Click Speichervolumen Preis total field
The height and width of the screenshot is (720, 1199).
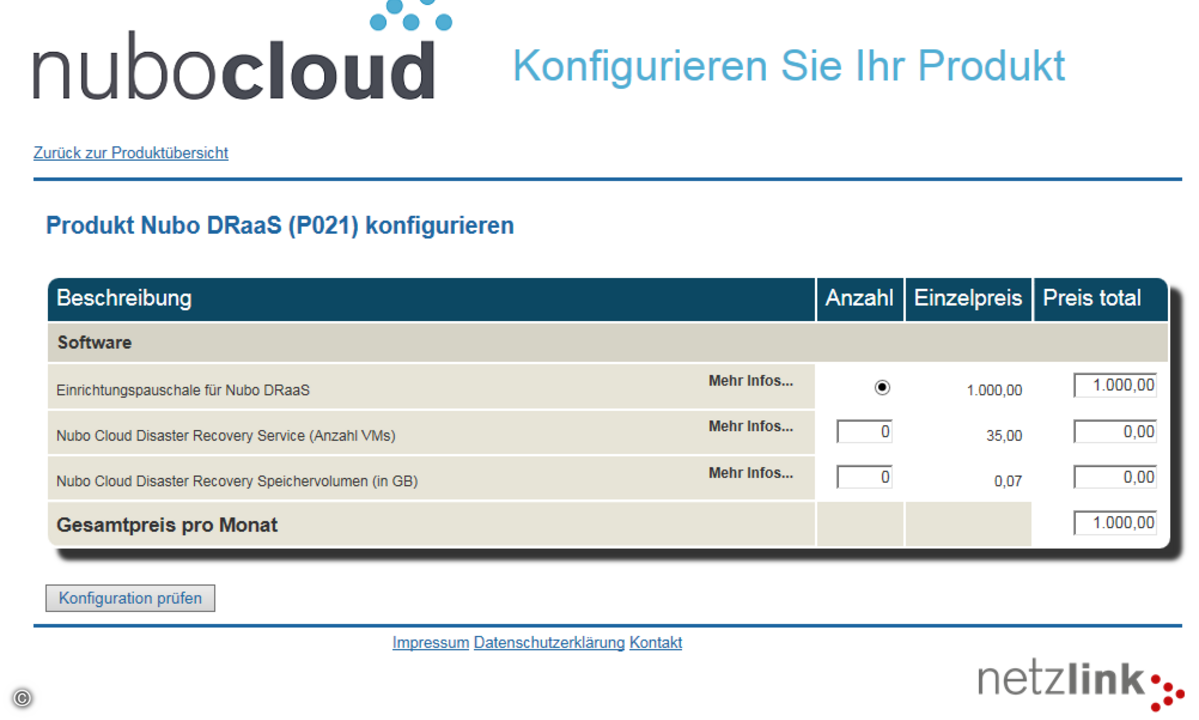pyautogui.click(x=1115, y=478)
